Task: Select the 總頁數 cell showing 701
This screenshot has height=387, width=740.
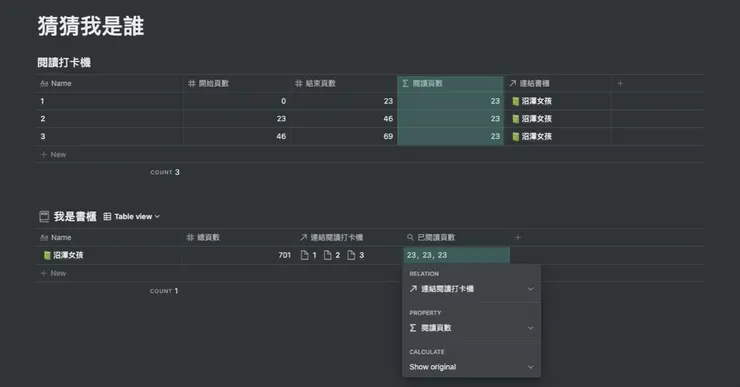Action: (x=238, y=255)
